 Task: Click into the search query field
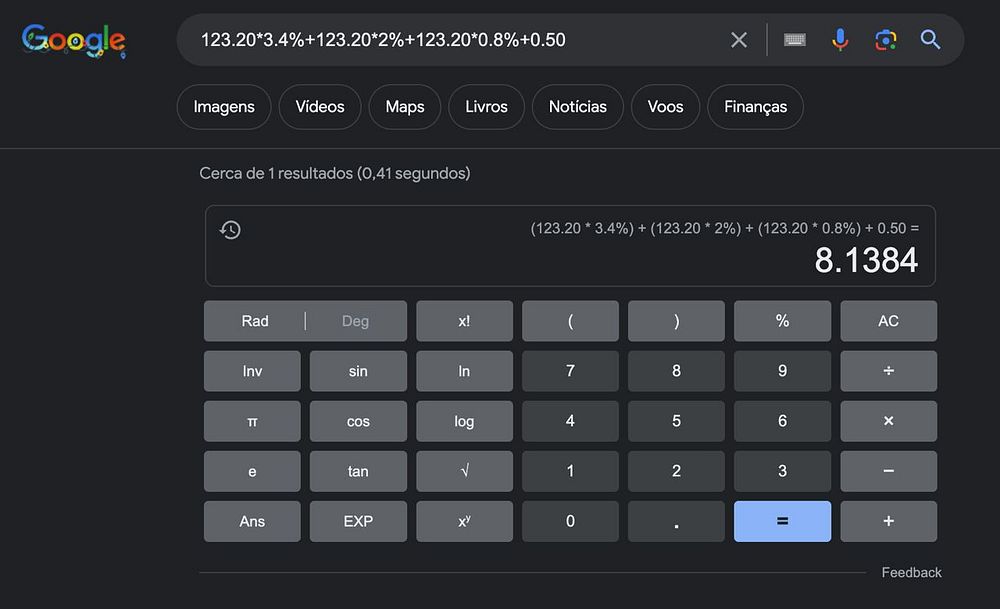pyautogui.click(x=450, y=40)
